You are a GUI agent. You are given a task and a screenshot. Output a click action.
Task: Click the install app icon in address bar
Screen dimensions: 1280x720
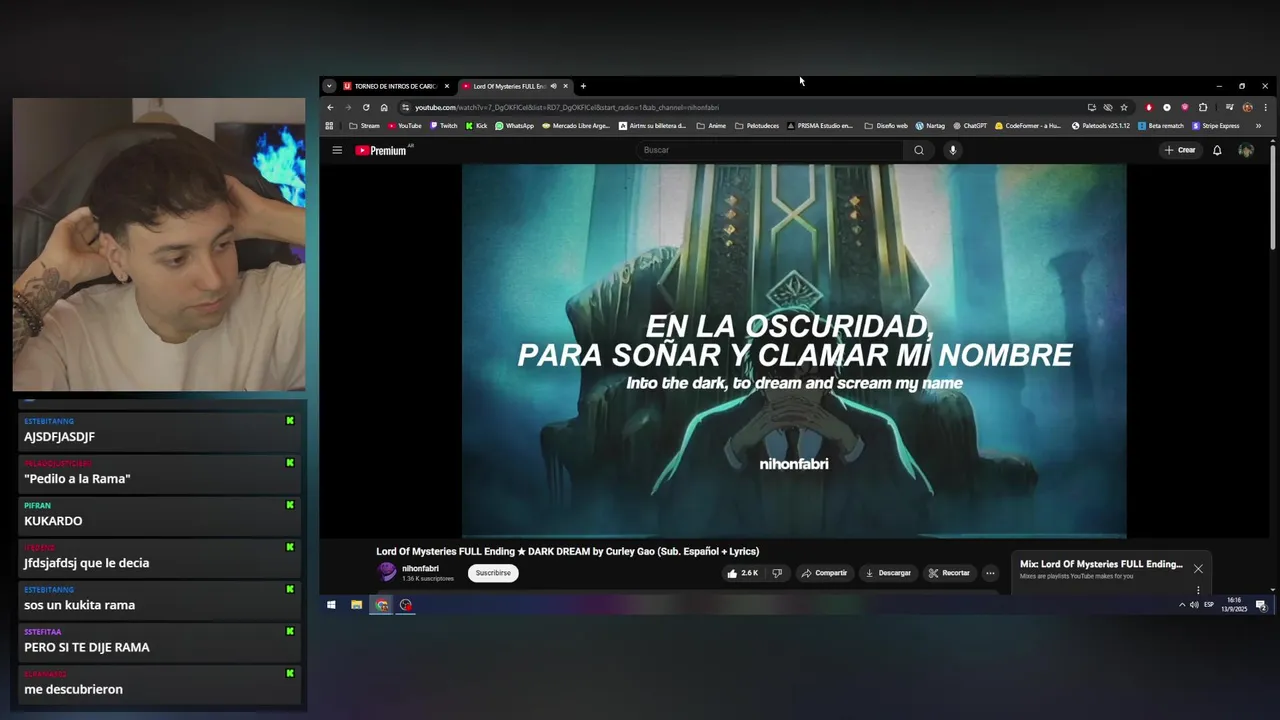pos(1091,107)
